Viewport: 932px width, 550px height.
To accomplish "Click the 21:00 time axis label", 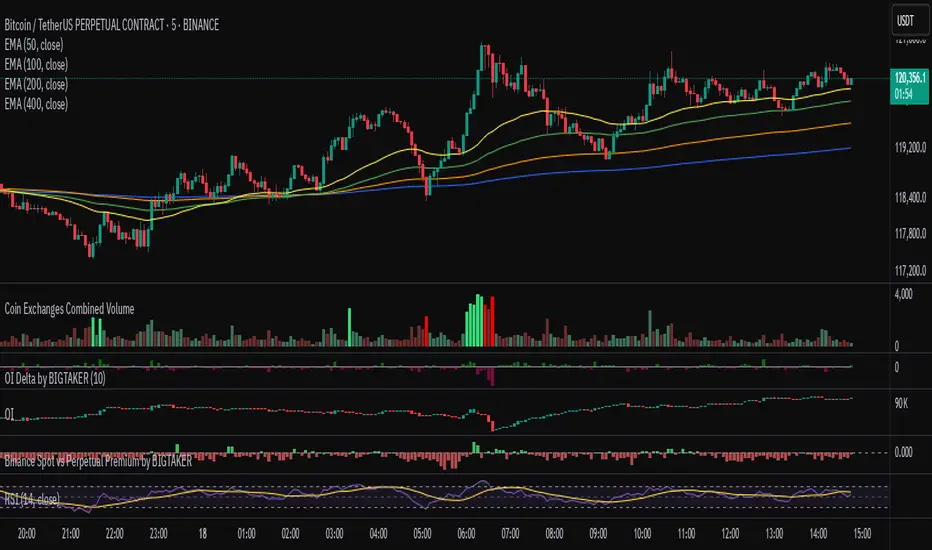I will click(x=71, y=533).
